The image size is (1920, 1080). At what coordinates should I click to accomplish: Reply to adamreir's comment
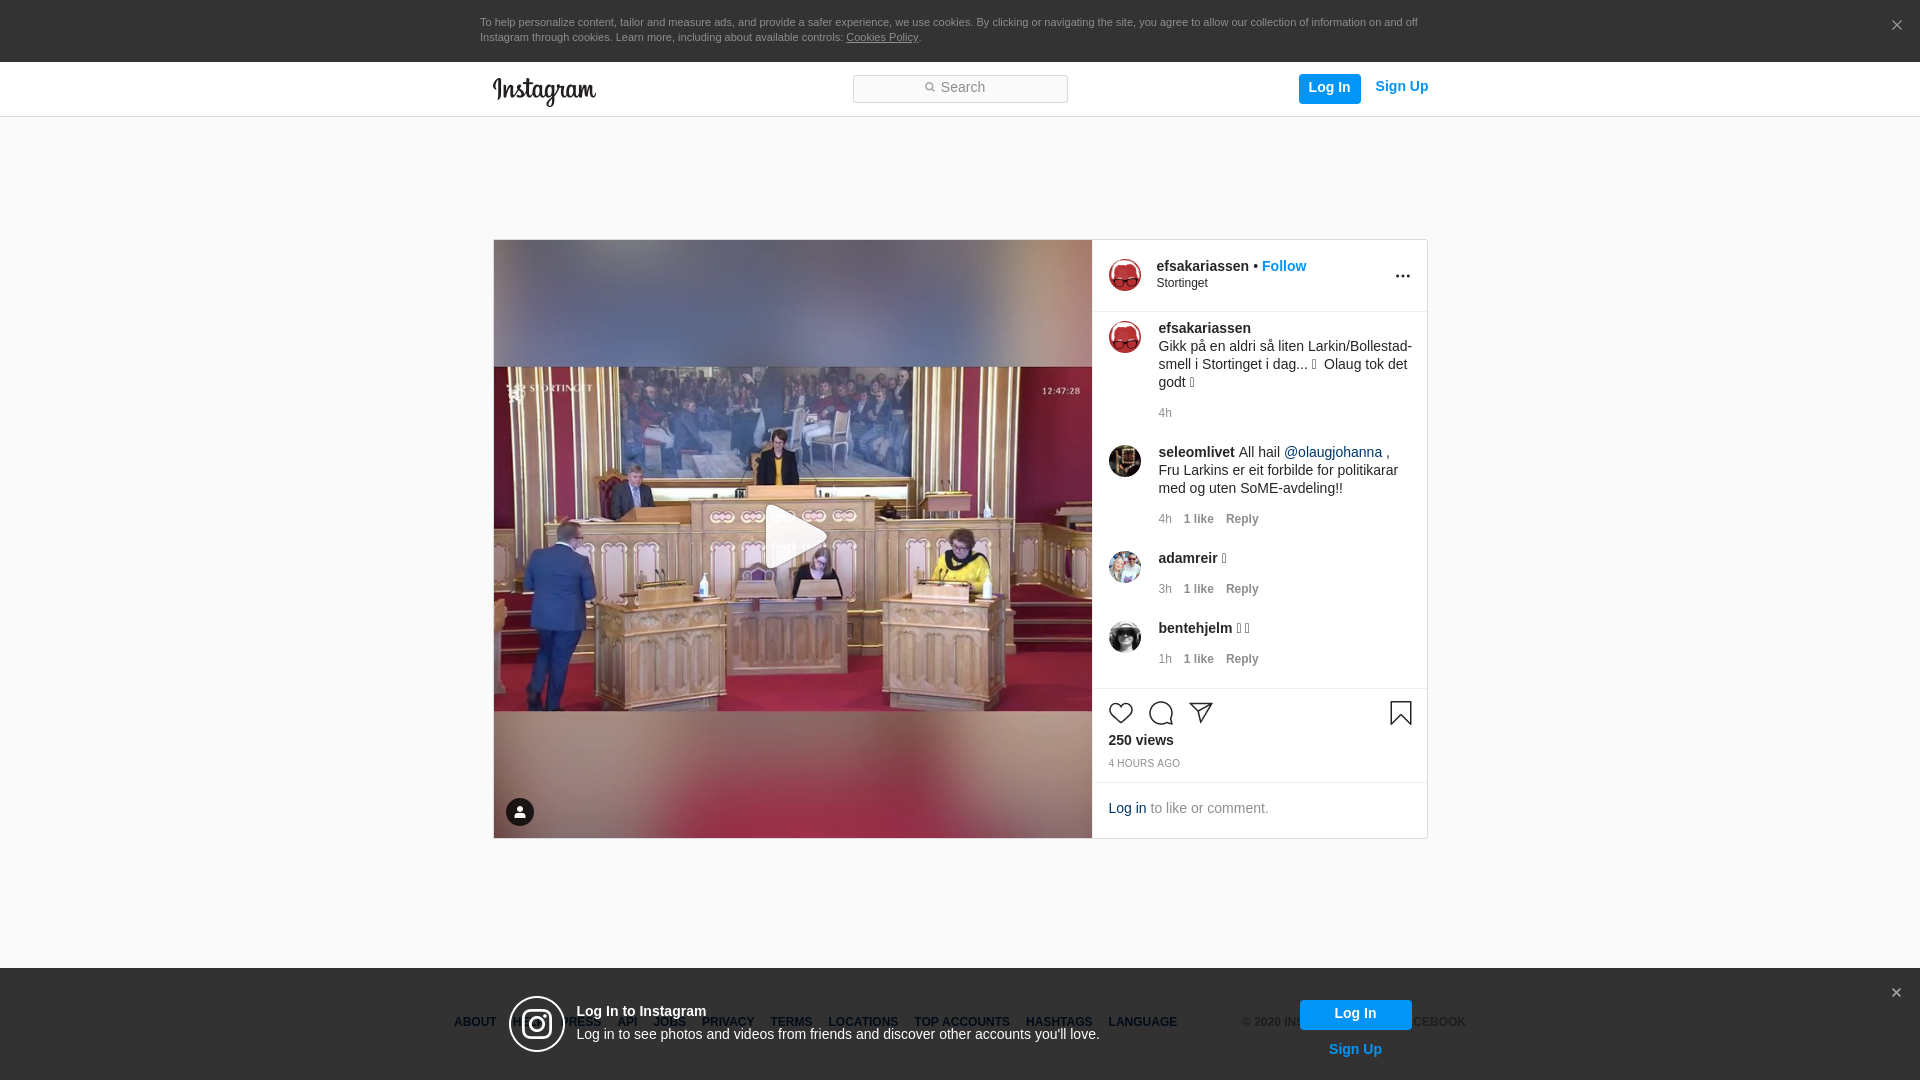pos(1242,589)
